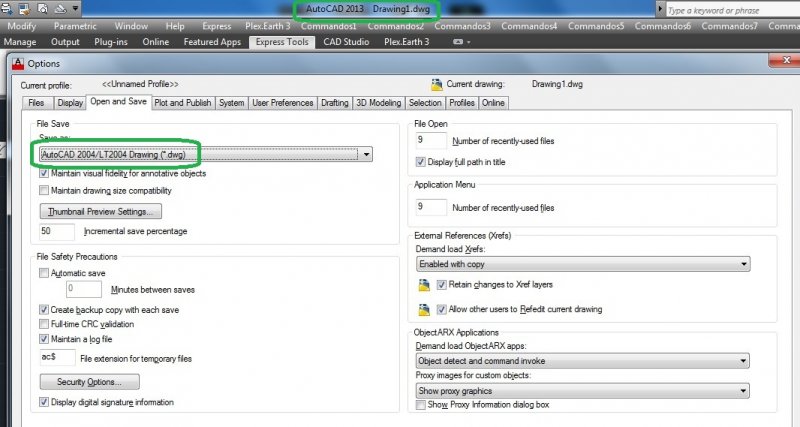Click the Security Options button
The image size is (800, 427).
(89, 382)
